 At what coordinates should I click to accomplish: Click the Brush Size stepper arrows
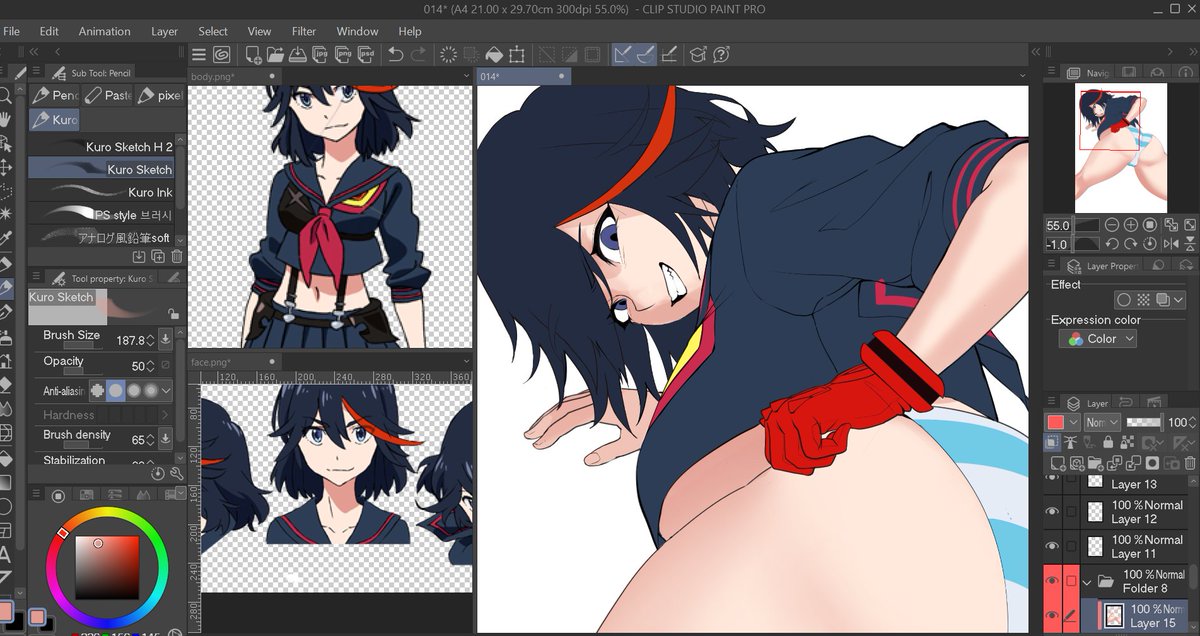pyautogui.click(x=150, y=340)
